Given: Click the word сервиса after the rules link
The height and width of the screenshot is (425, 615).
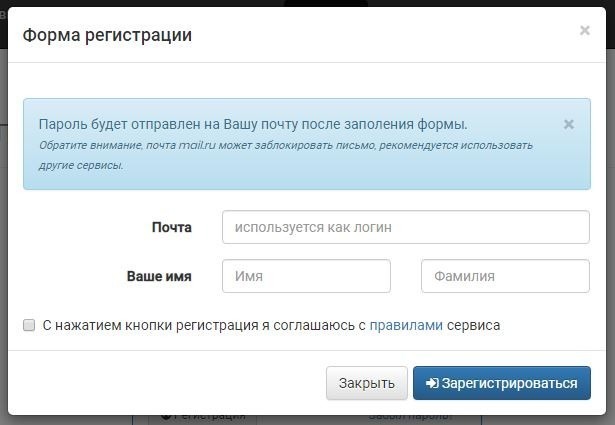Looking at the screenshot, I should pos(473,325).
